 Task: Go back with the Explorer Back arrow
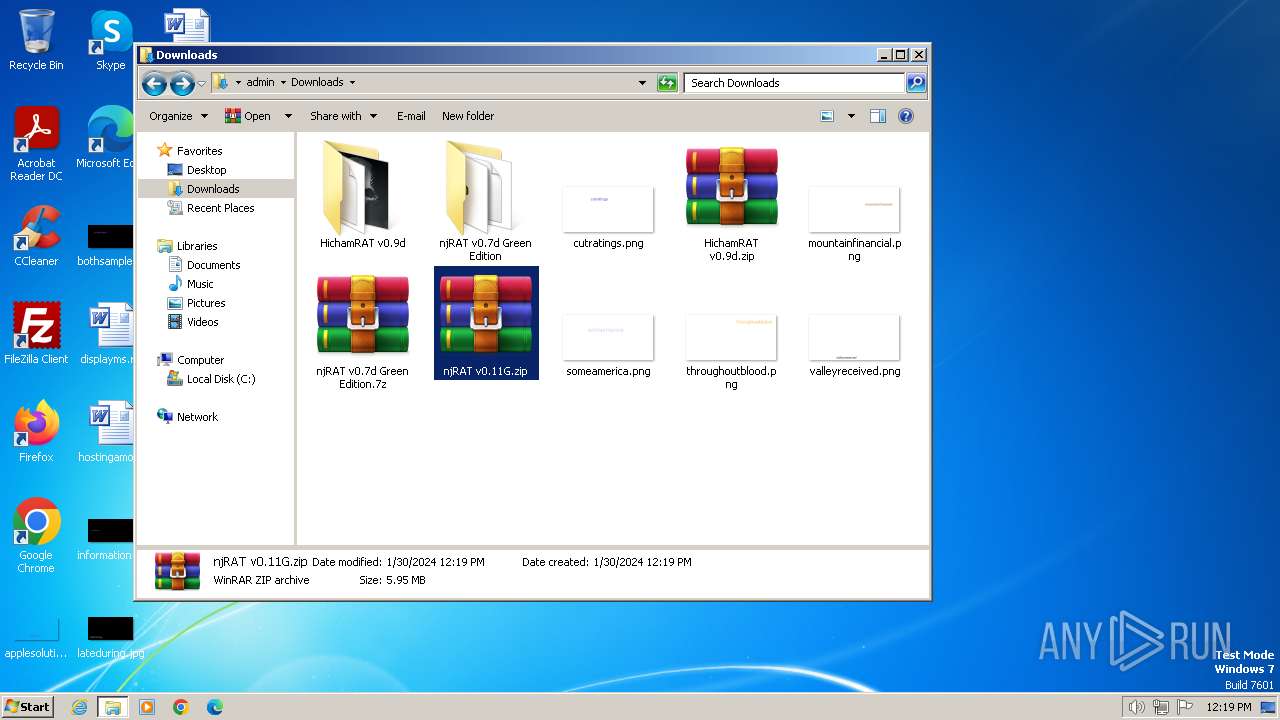(x=154, y=83)
